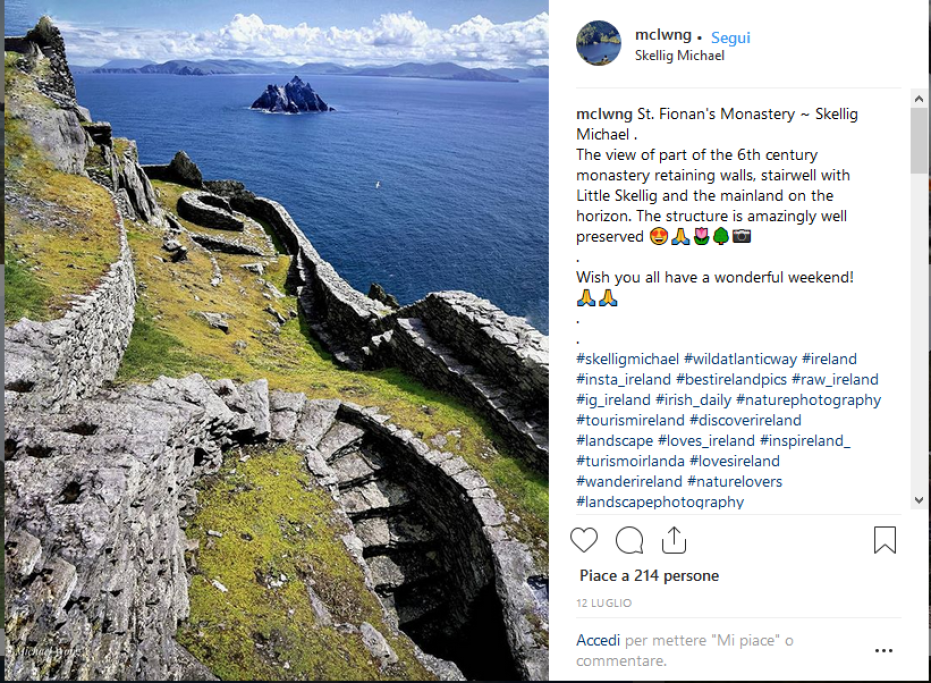This screenshot has width=931, height=683.
Task: Open the three-dot more options menu
Action: (883, 650)
